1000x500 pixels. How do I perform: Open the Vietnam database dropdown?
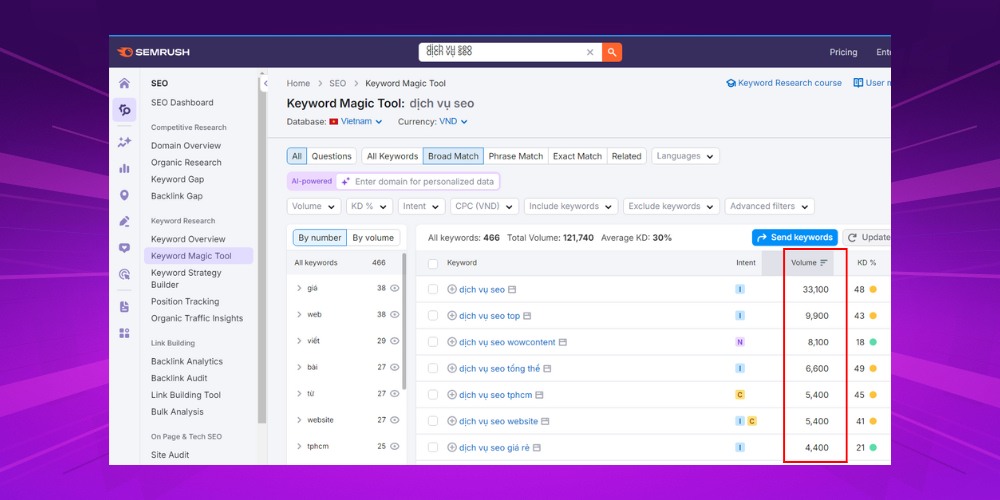point(356,121)
